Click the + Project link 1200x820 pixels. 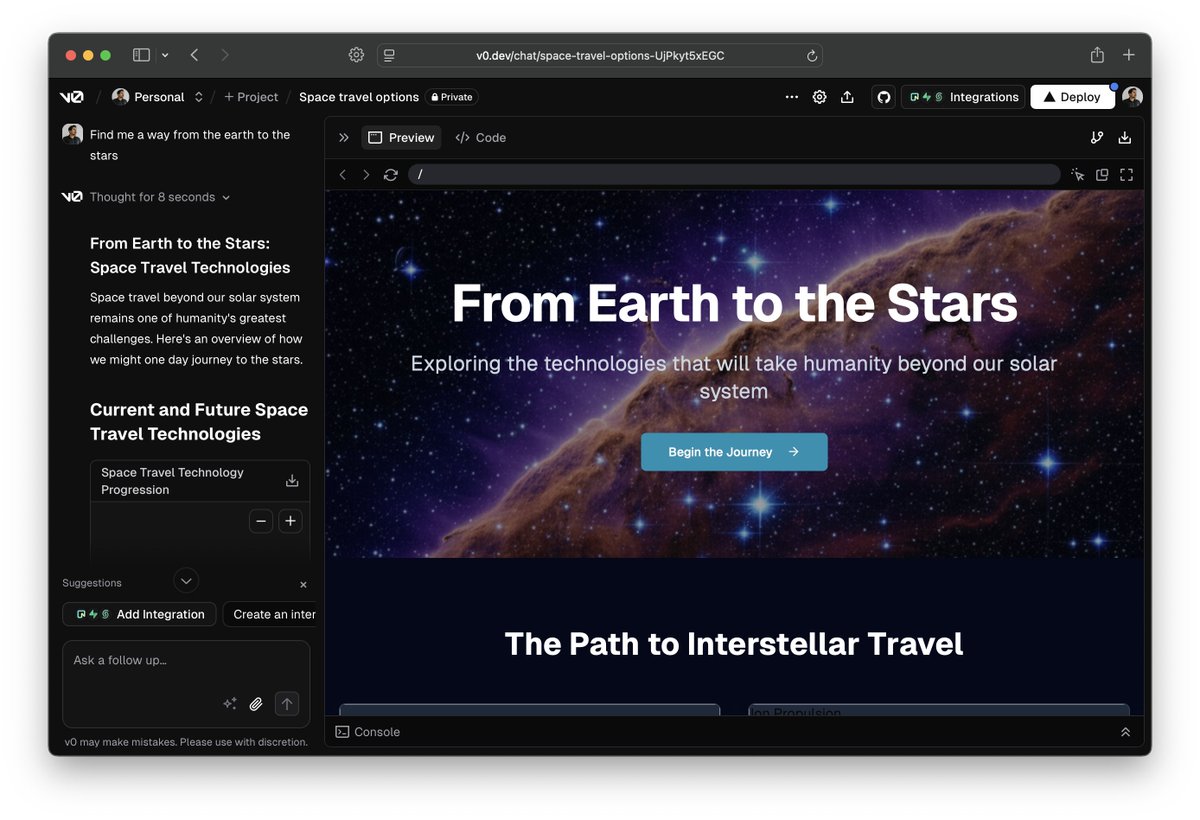coord(251,97)
